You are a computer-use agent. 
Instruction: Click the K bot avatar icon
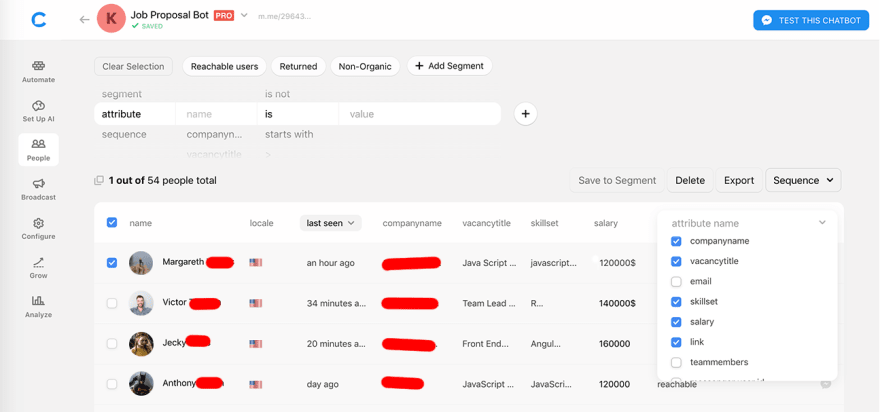[x=111, y=19]
